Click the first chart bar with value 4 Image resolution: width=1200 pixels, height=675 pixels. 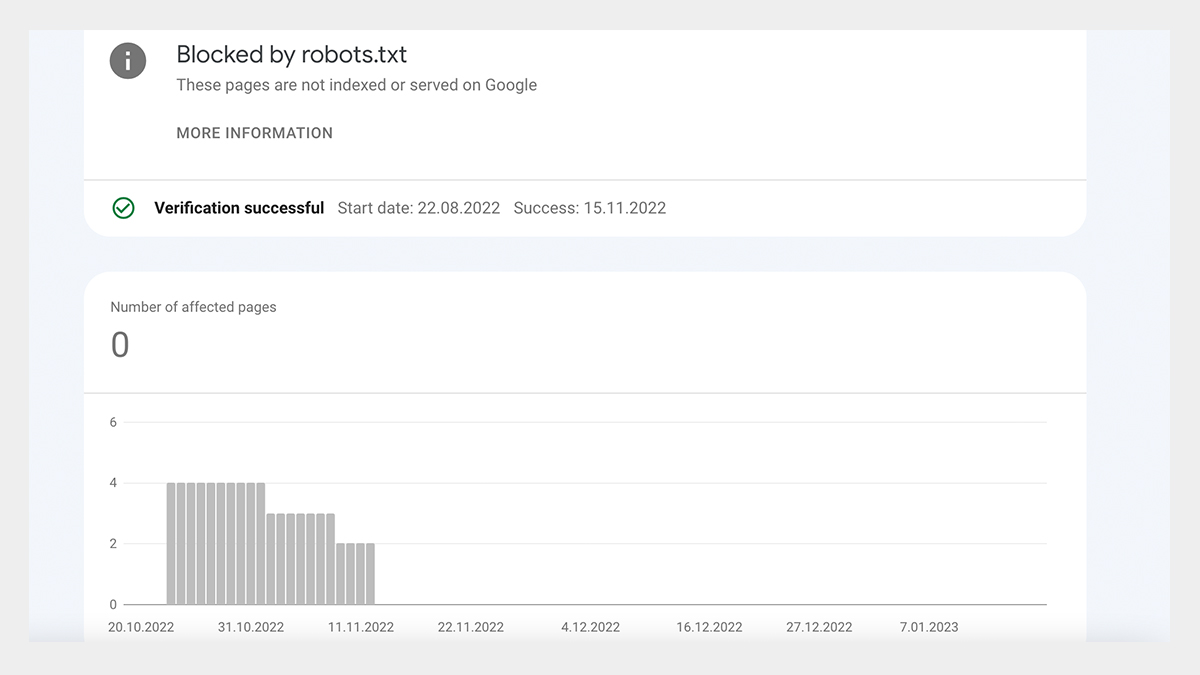171,544
